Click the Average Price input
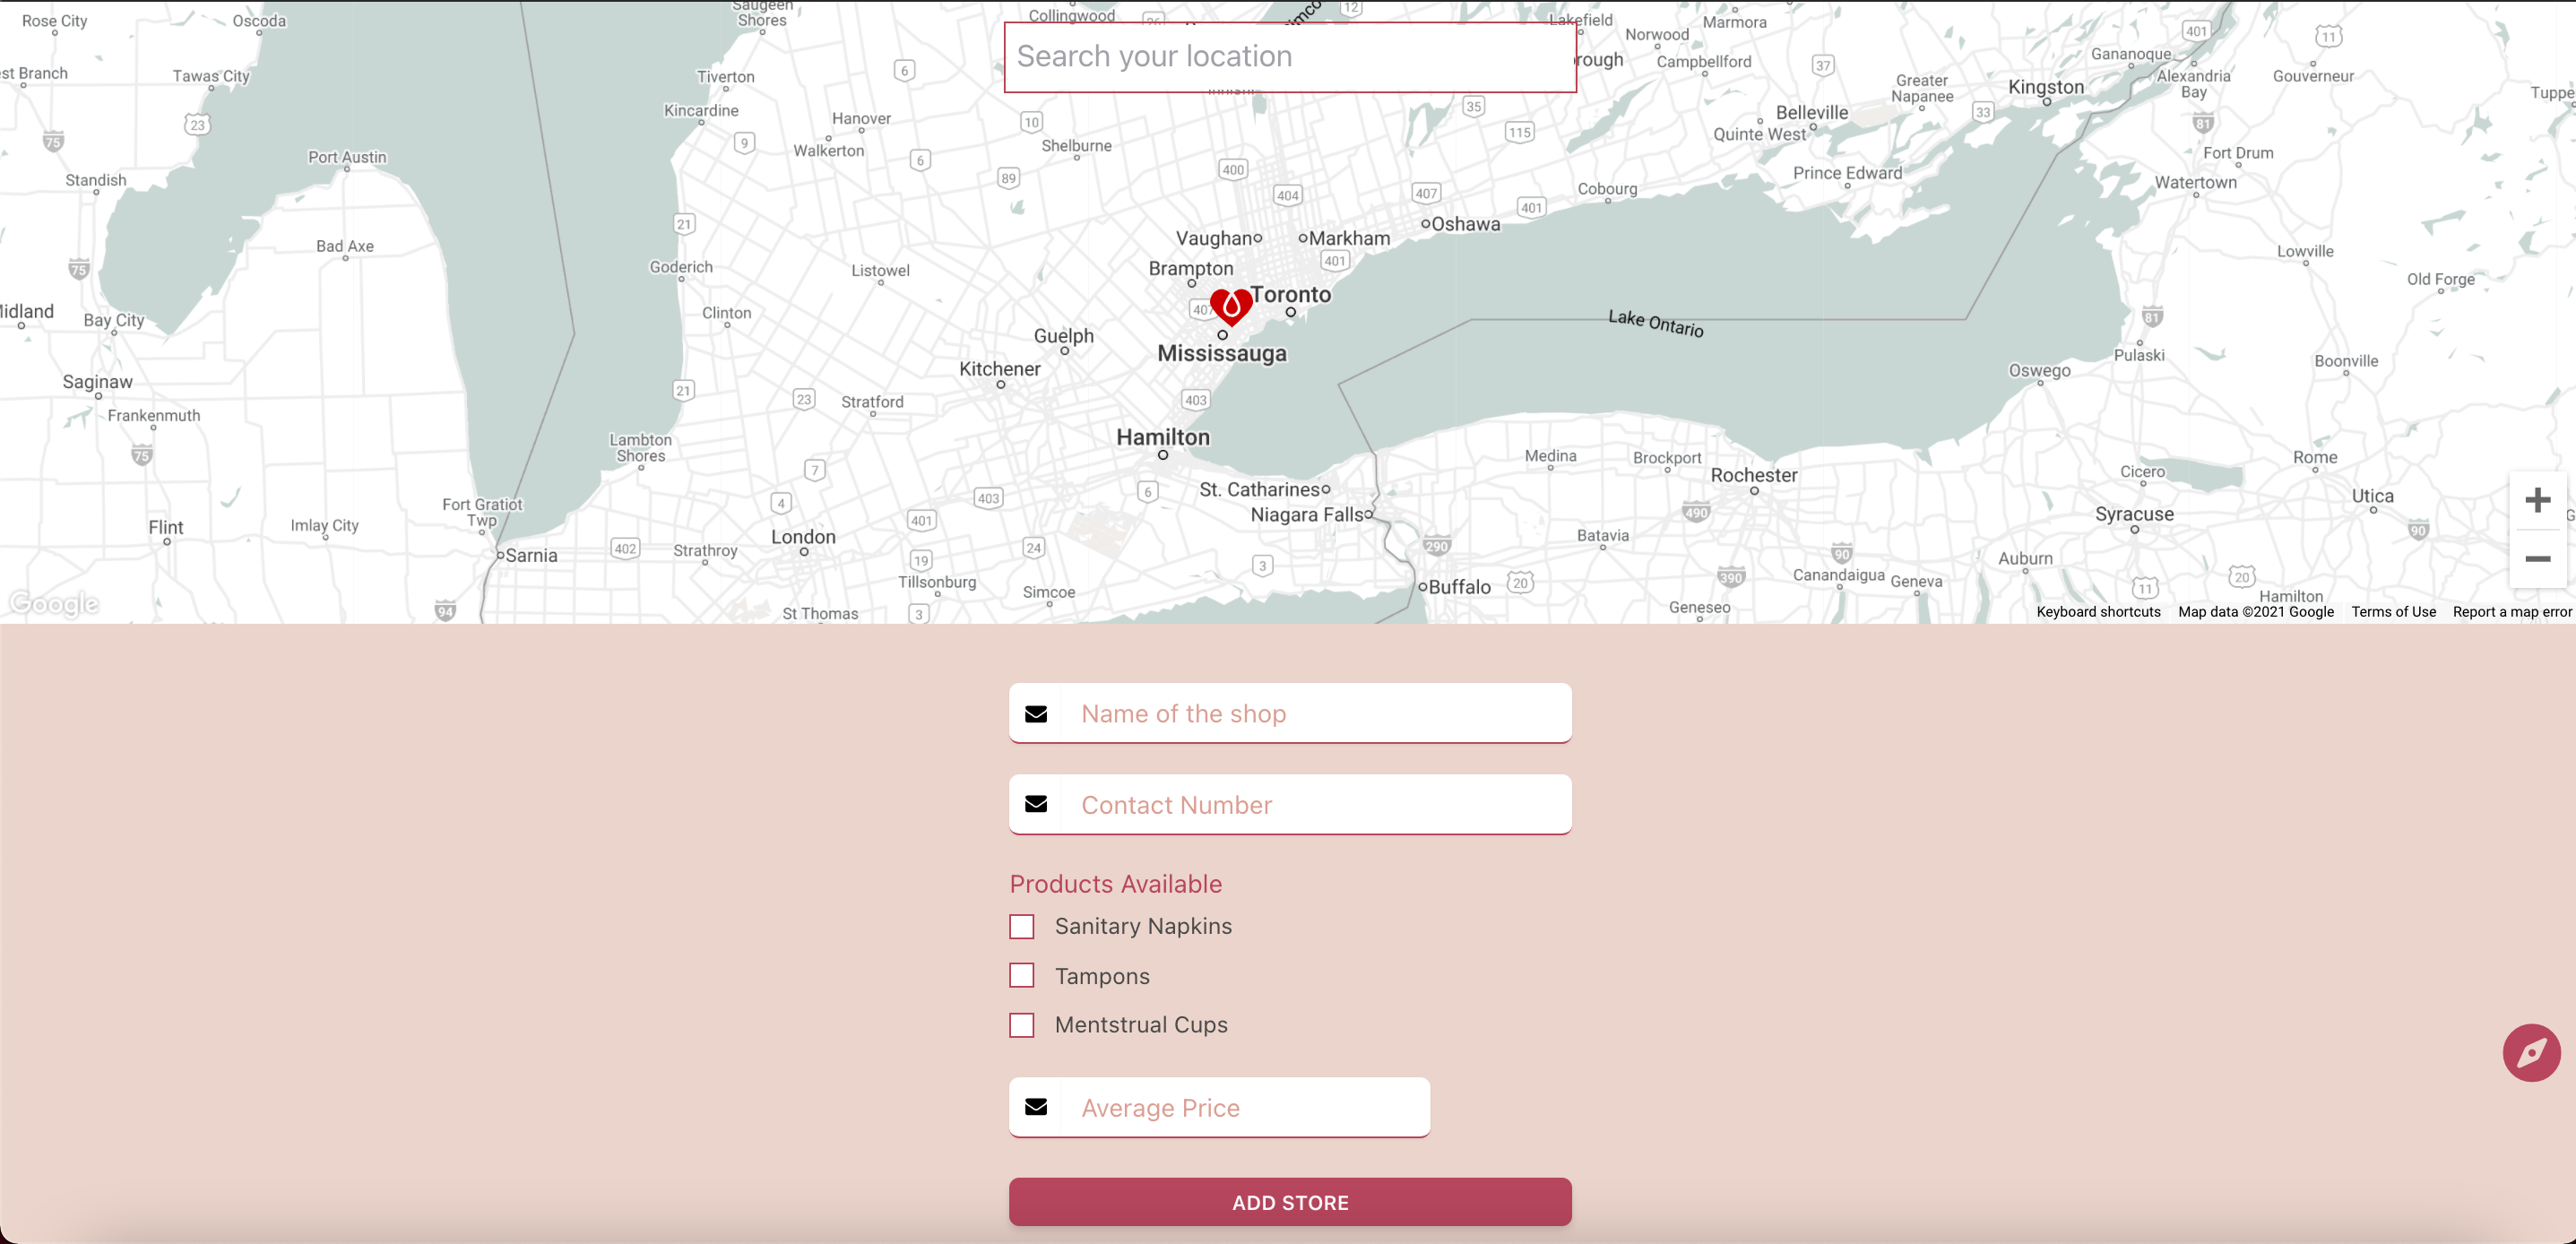The width and height of the screenshot is (2576, 1244). [x=1245, y=1108]
